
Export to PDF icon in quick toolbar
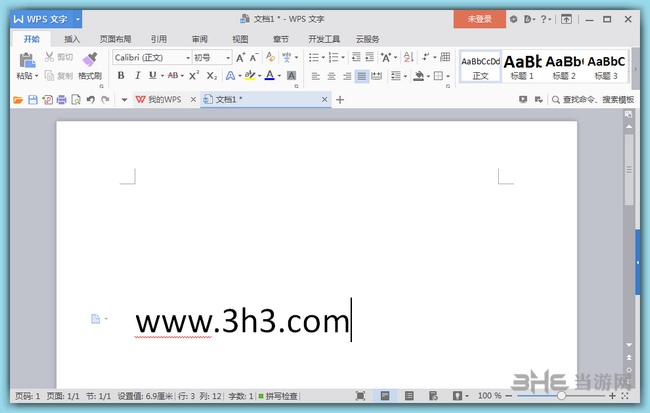(x=47, y=100)
